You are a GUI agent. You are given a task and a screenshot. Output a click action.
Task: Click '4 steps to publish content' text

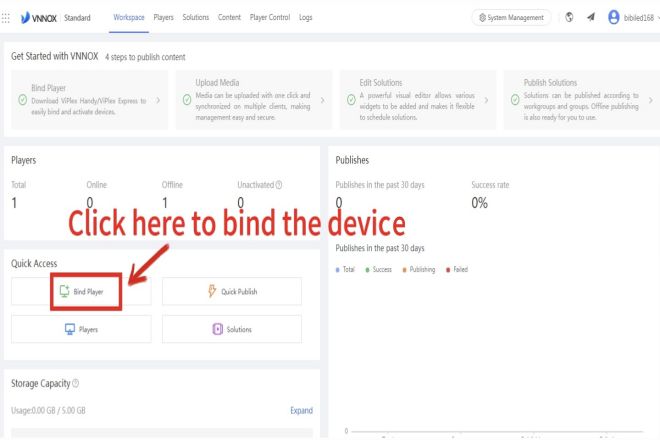point(145,57)
